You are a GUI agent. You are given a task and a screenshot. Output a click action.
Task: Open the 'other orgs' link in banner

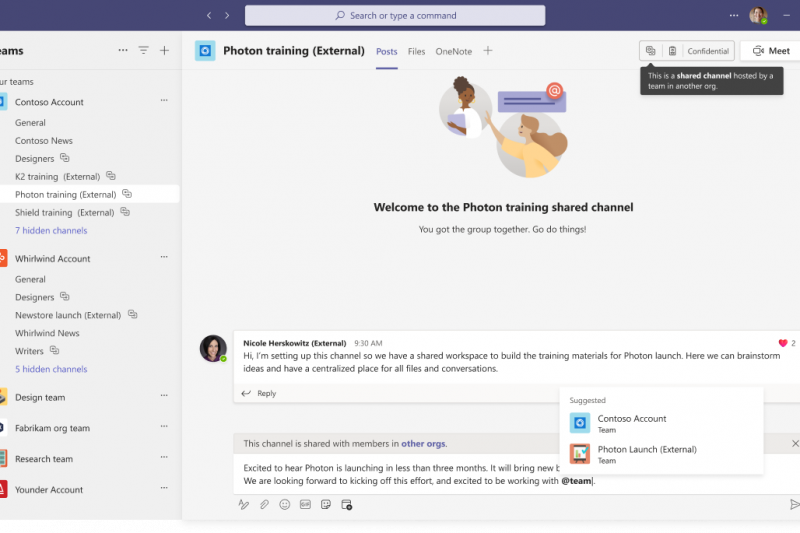coord(423,444)
